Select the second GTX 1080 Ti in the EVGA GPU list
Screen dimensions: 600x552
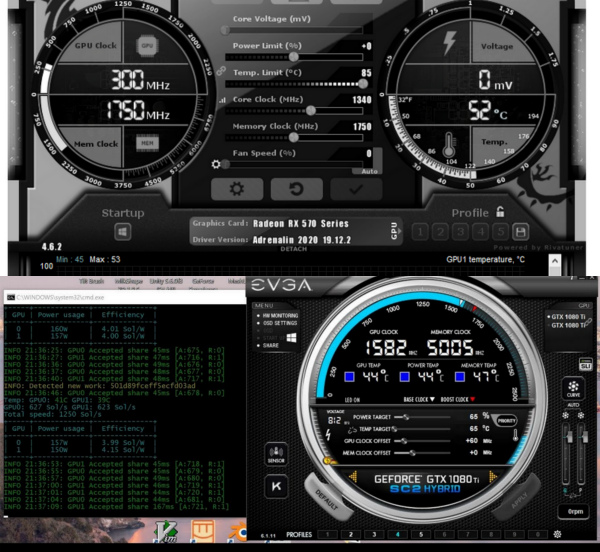click(x=568, y=326)
